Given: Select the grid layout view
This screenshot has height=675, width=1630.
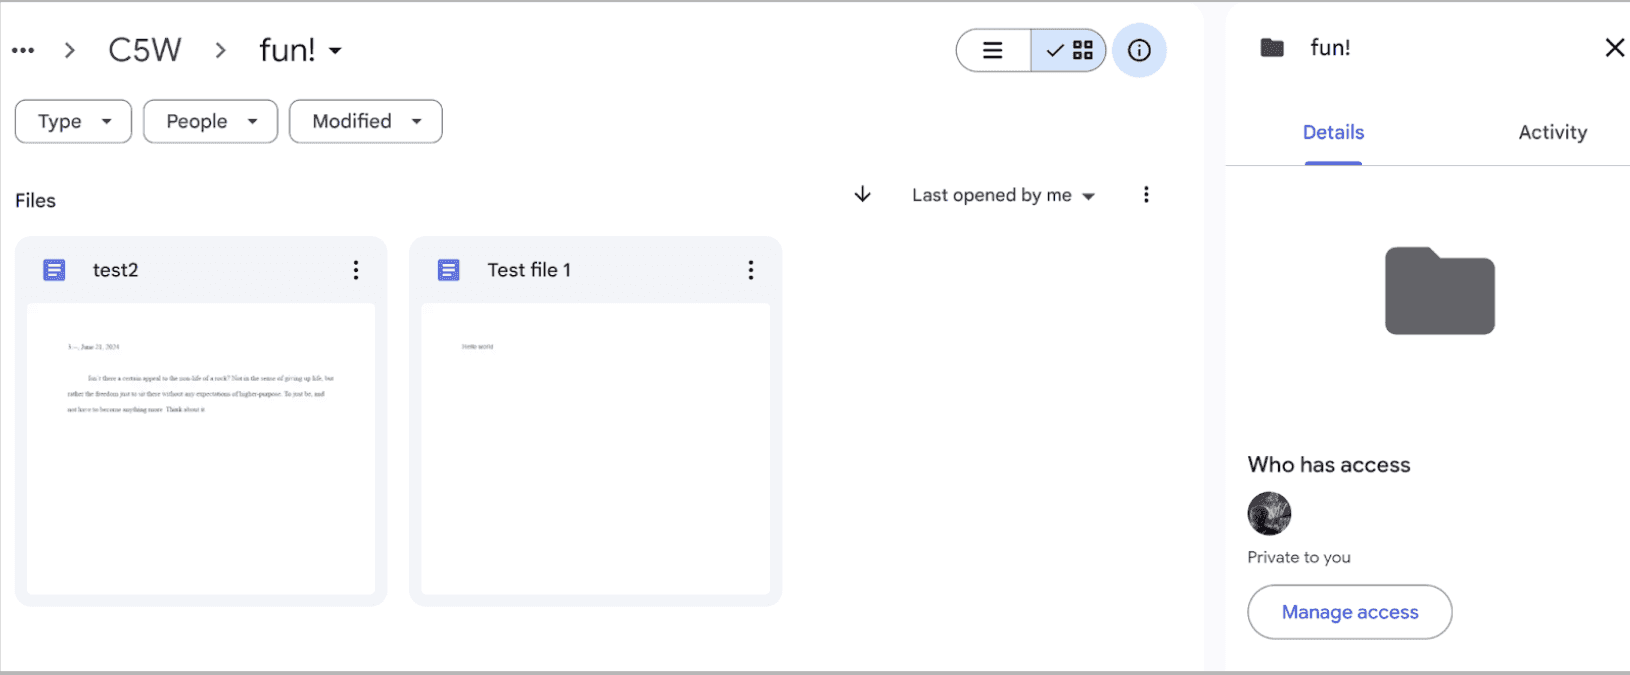Looking at the screenshot, I should click(1069, 50).
